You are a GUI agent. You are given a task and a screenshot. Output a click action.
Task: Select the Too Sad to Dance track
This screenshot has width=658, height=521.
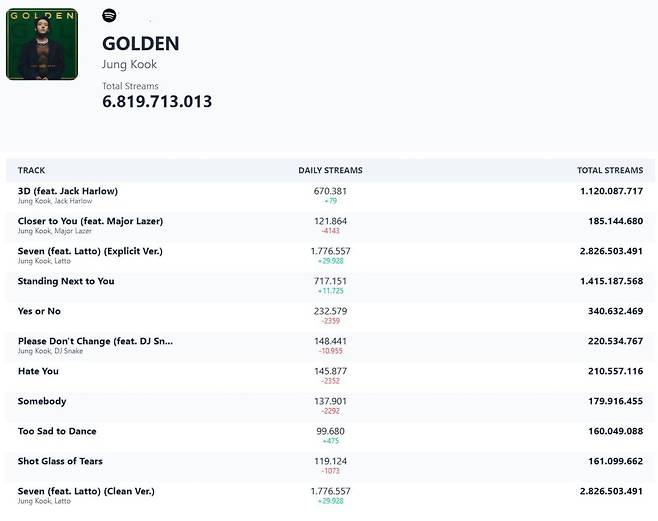point(57,431)
